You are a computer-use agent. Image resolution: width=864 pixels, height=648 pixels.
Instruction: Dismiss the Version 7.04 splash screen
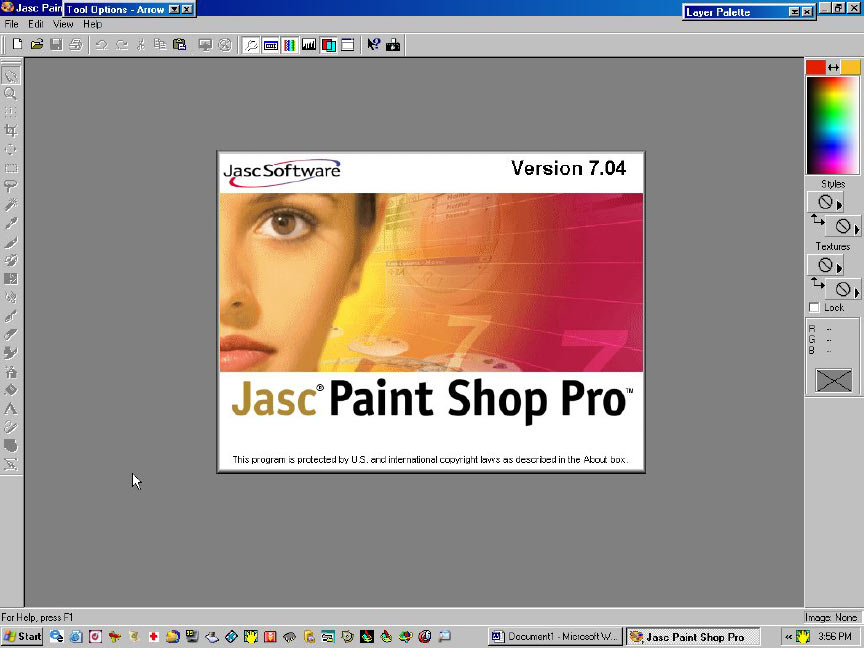click(431, 312)
